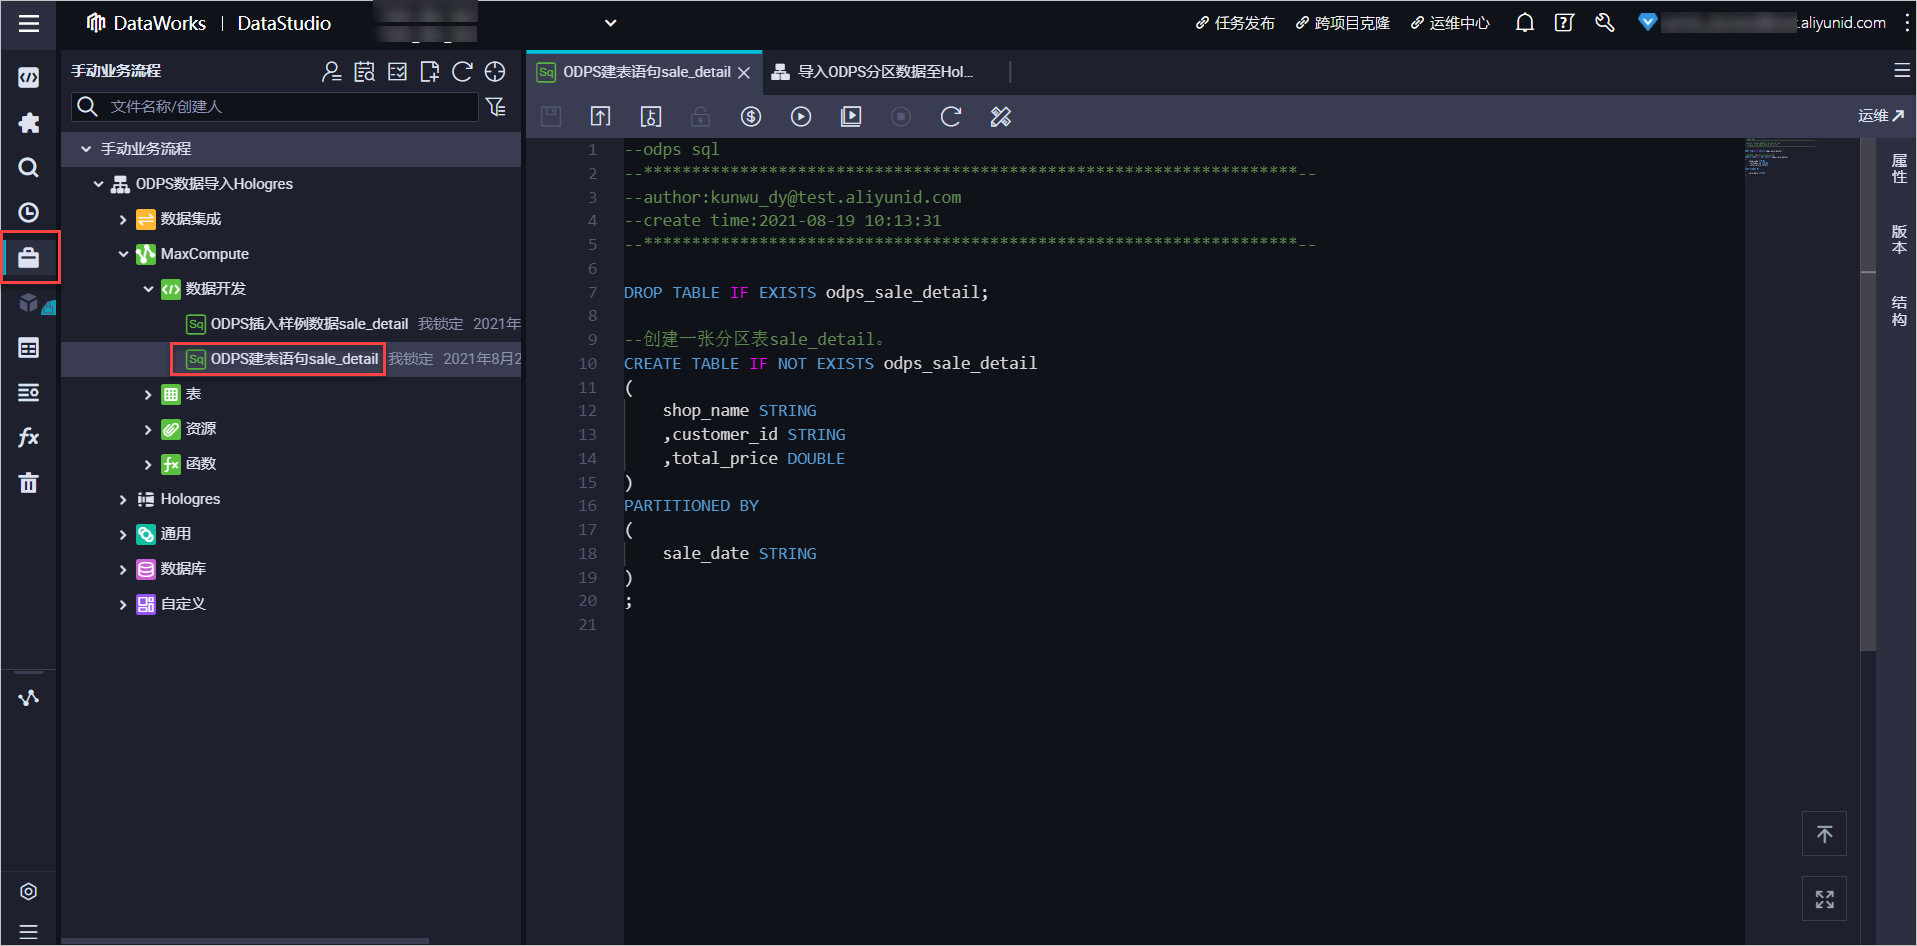The height and width of the screenshot is (946, 1917).
Task: Click the submit upload icon in editor toolbar
Action: tap(600, 117)
